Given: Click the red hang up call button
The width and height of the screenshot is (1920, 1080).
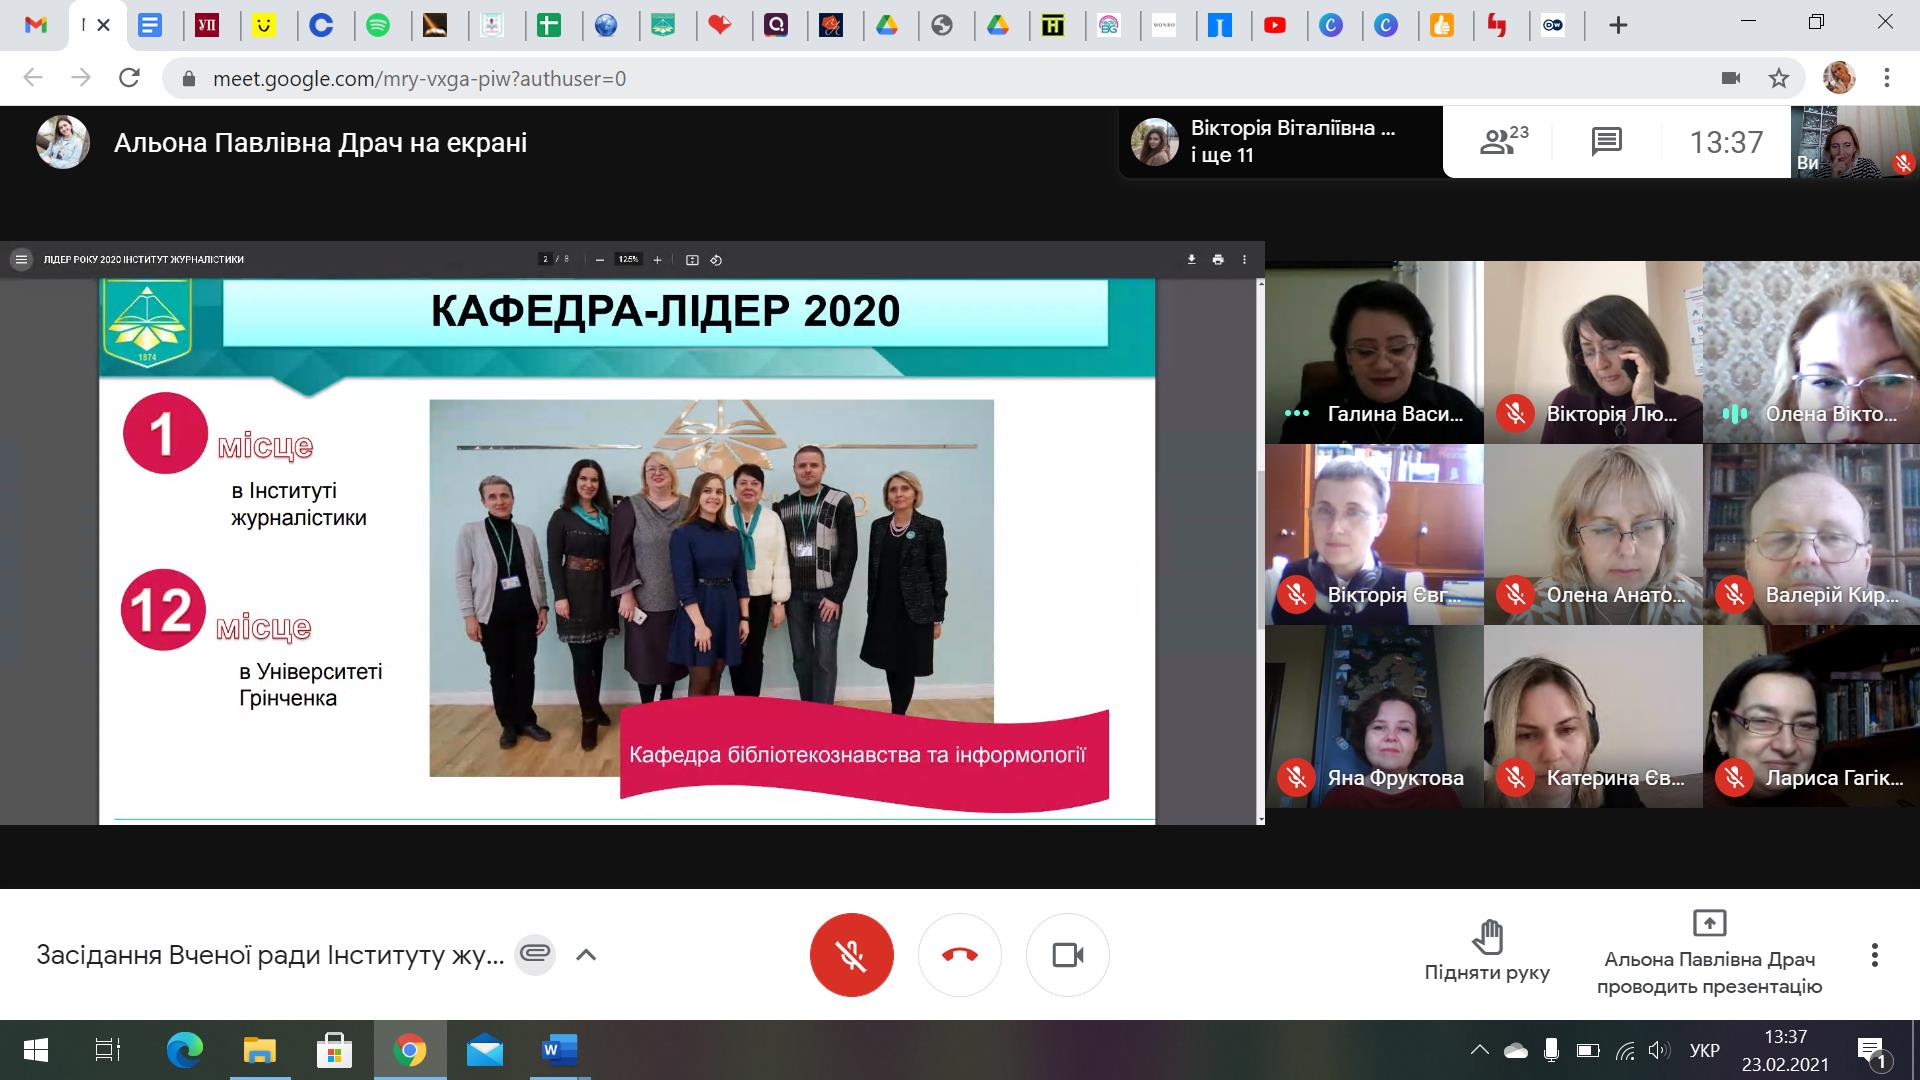Looking at the screenshot, I should pos(959,955).
